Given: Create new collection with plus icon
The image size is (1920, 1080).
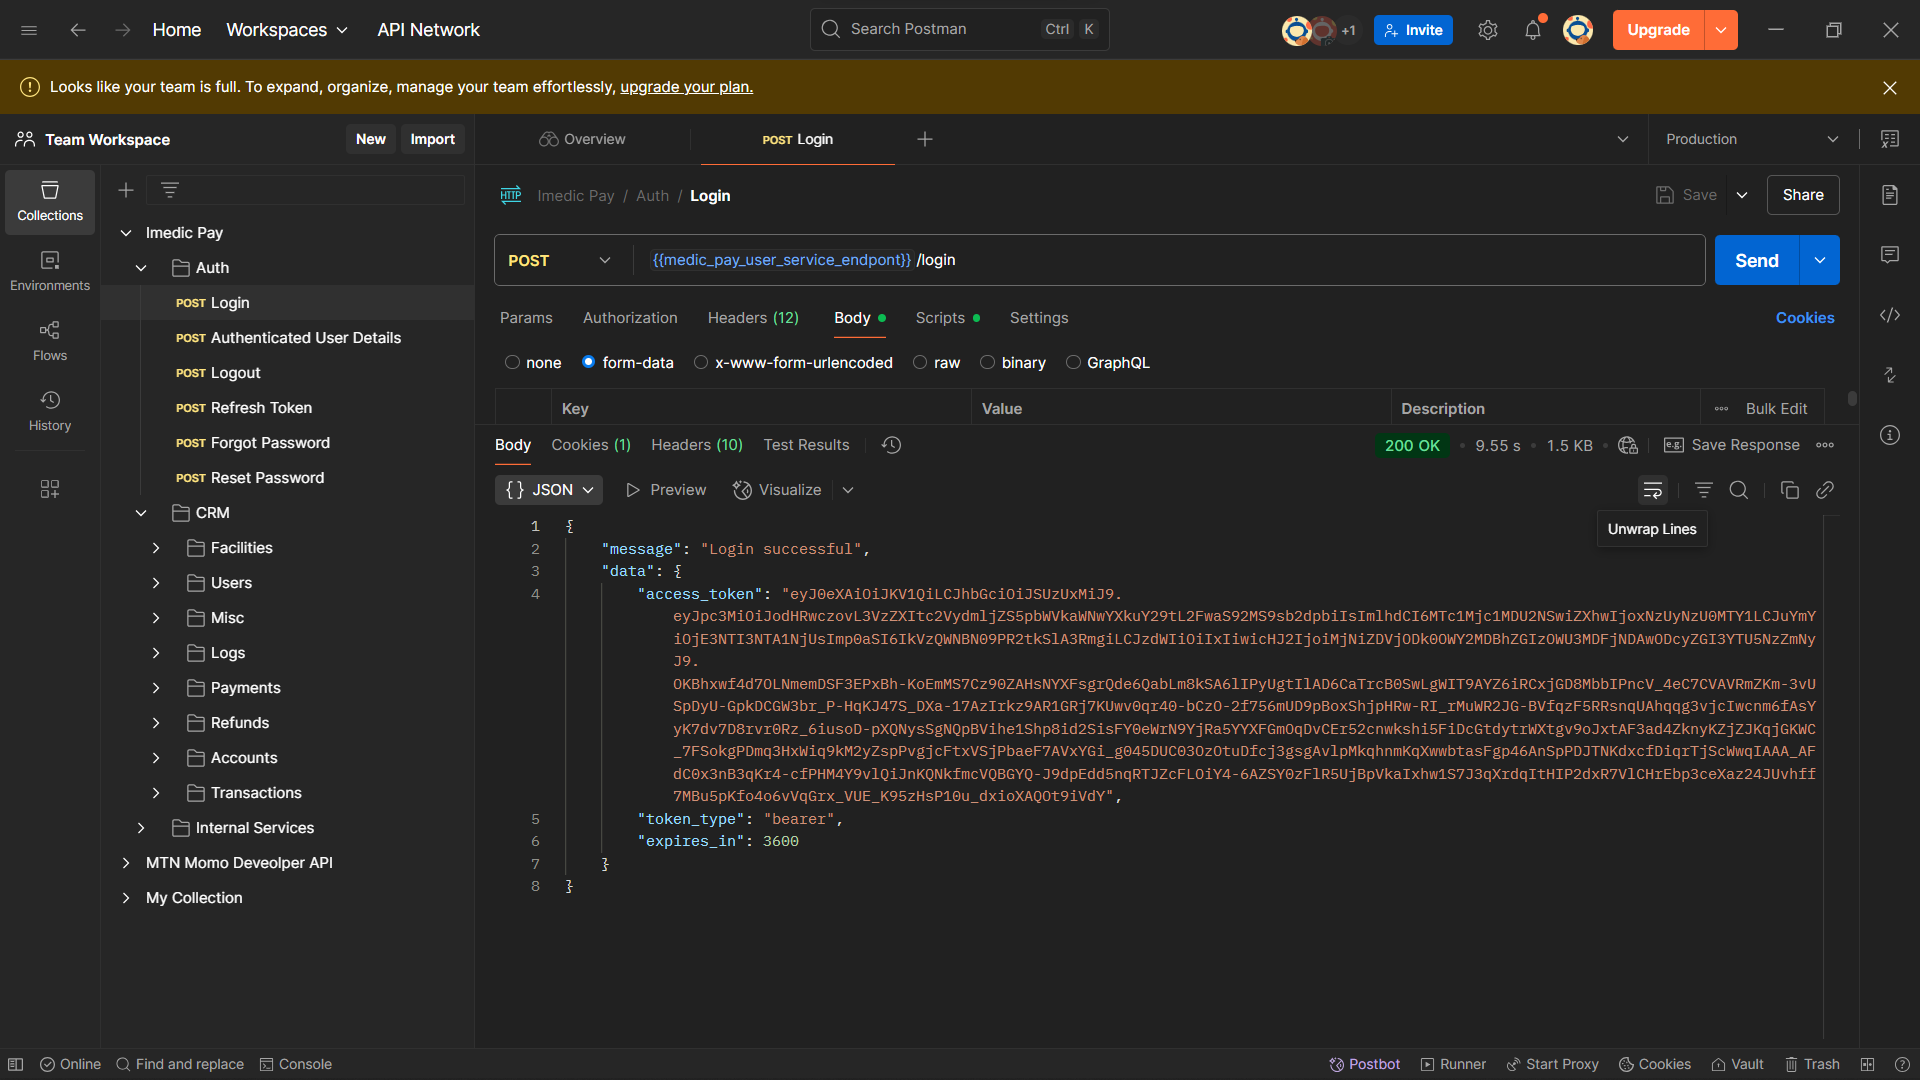Looking at the screenshot, I should click(126, 190).
